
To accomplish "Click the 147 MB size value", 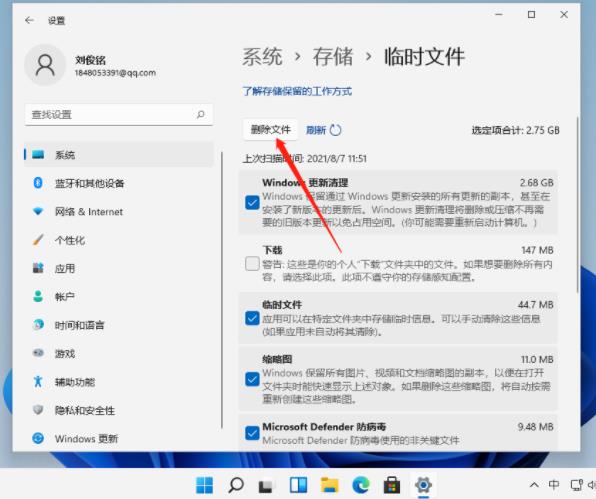I will [537, 250].
